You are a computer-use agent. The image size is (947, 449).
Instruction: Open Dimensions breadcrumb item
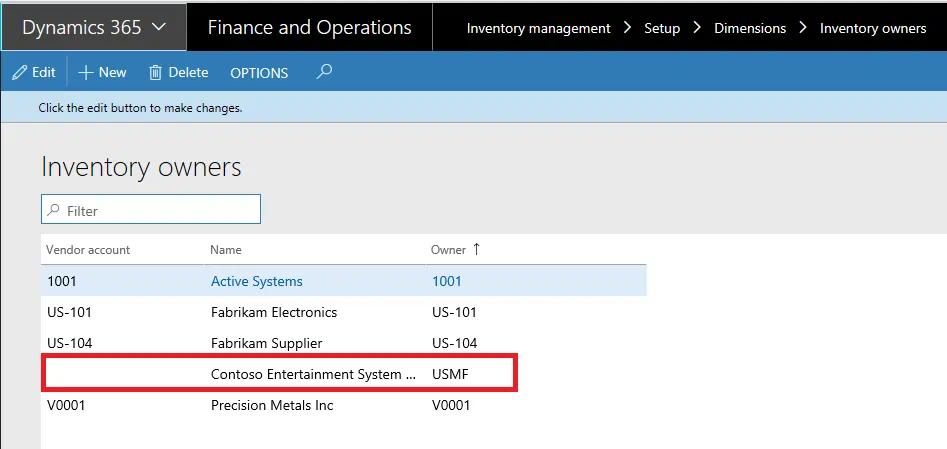(x=750, y=28)
